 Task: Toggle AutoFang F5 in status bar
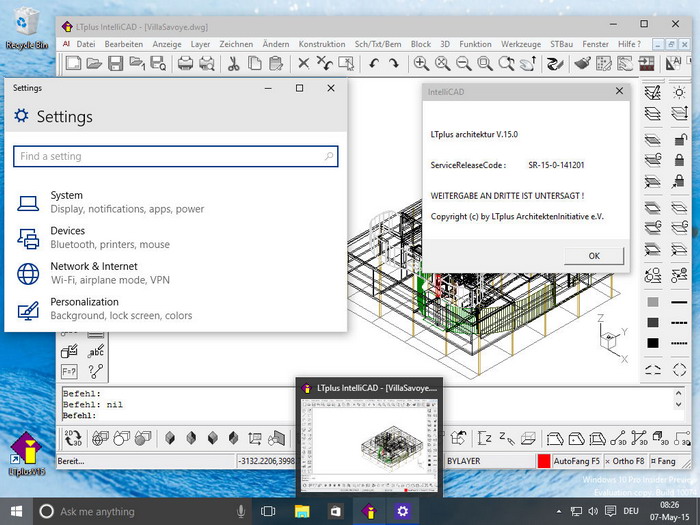coord(576,461)
